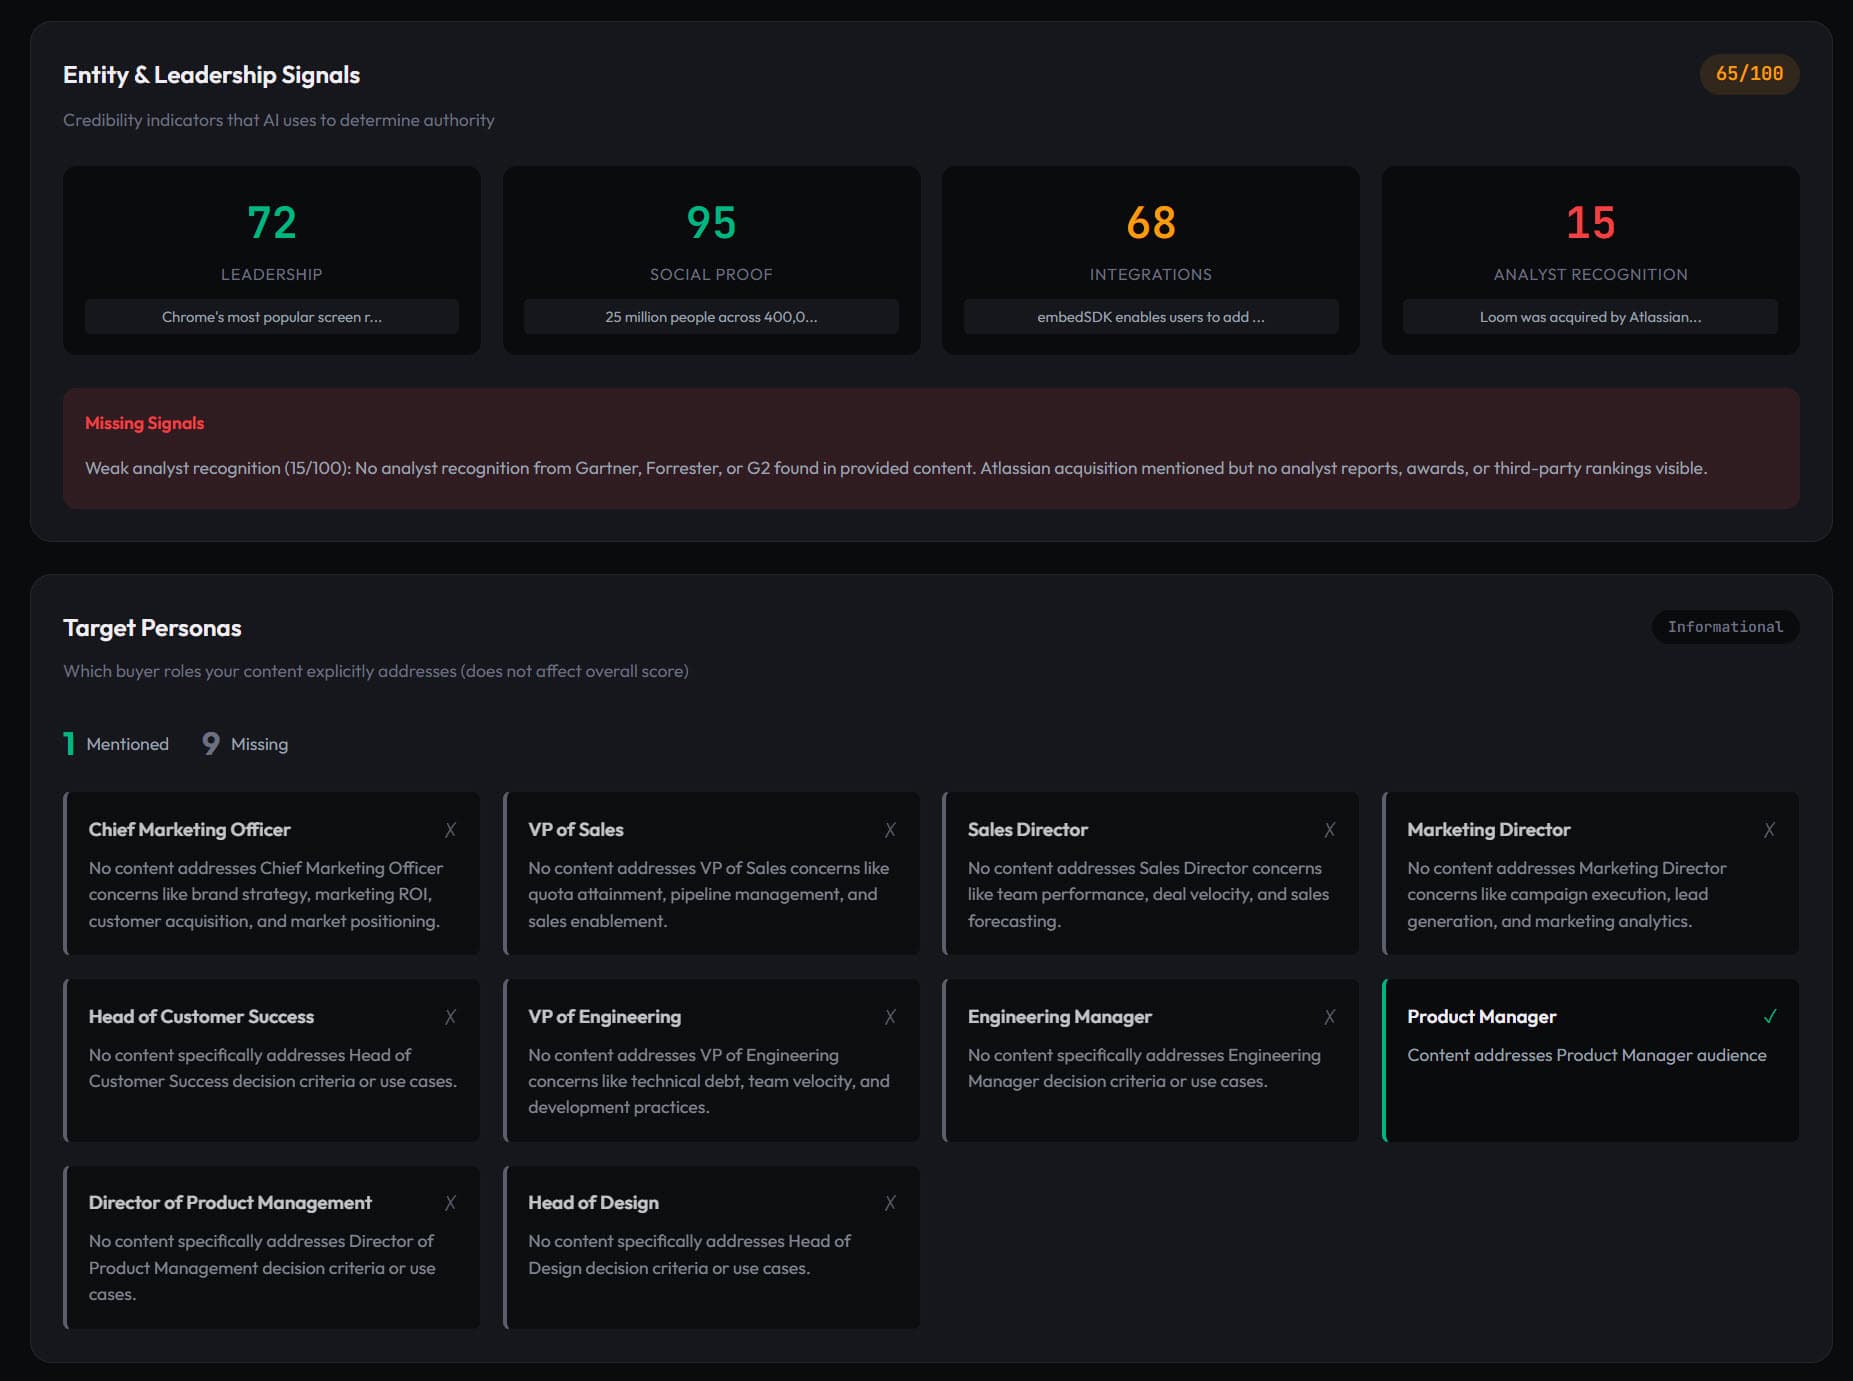1853x1381 pixels.
Task: Click the X icon on Sales Director card
Action: (x=1329, y=830)
